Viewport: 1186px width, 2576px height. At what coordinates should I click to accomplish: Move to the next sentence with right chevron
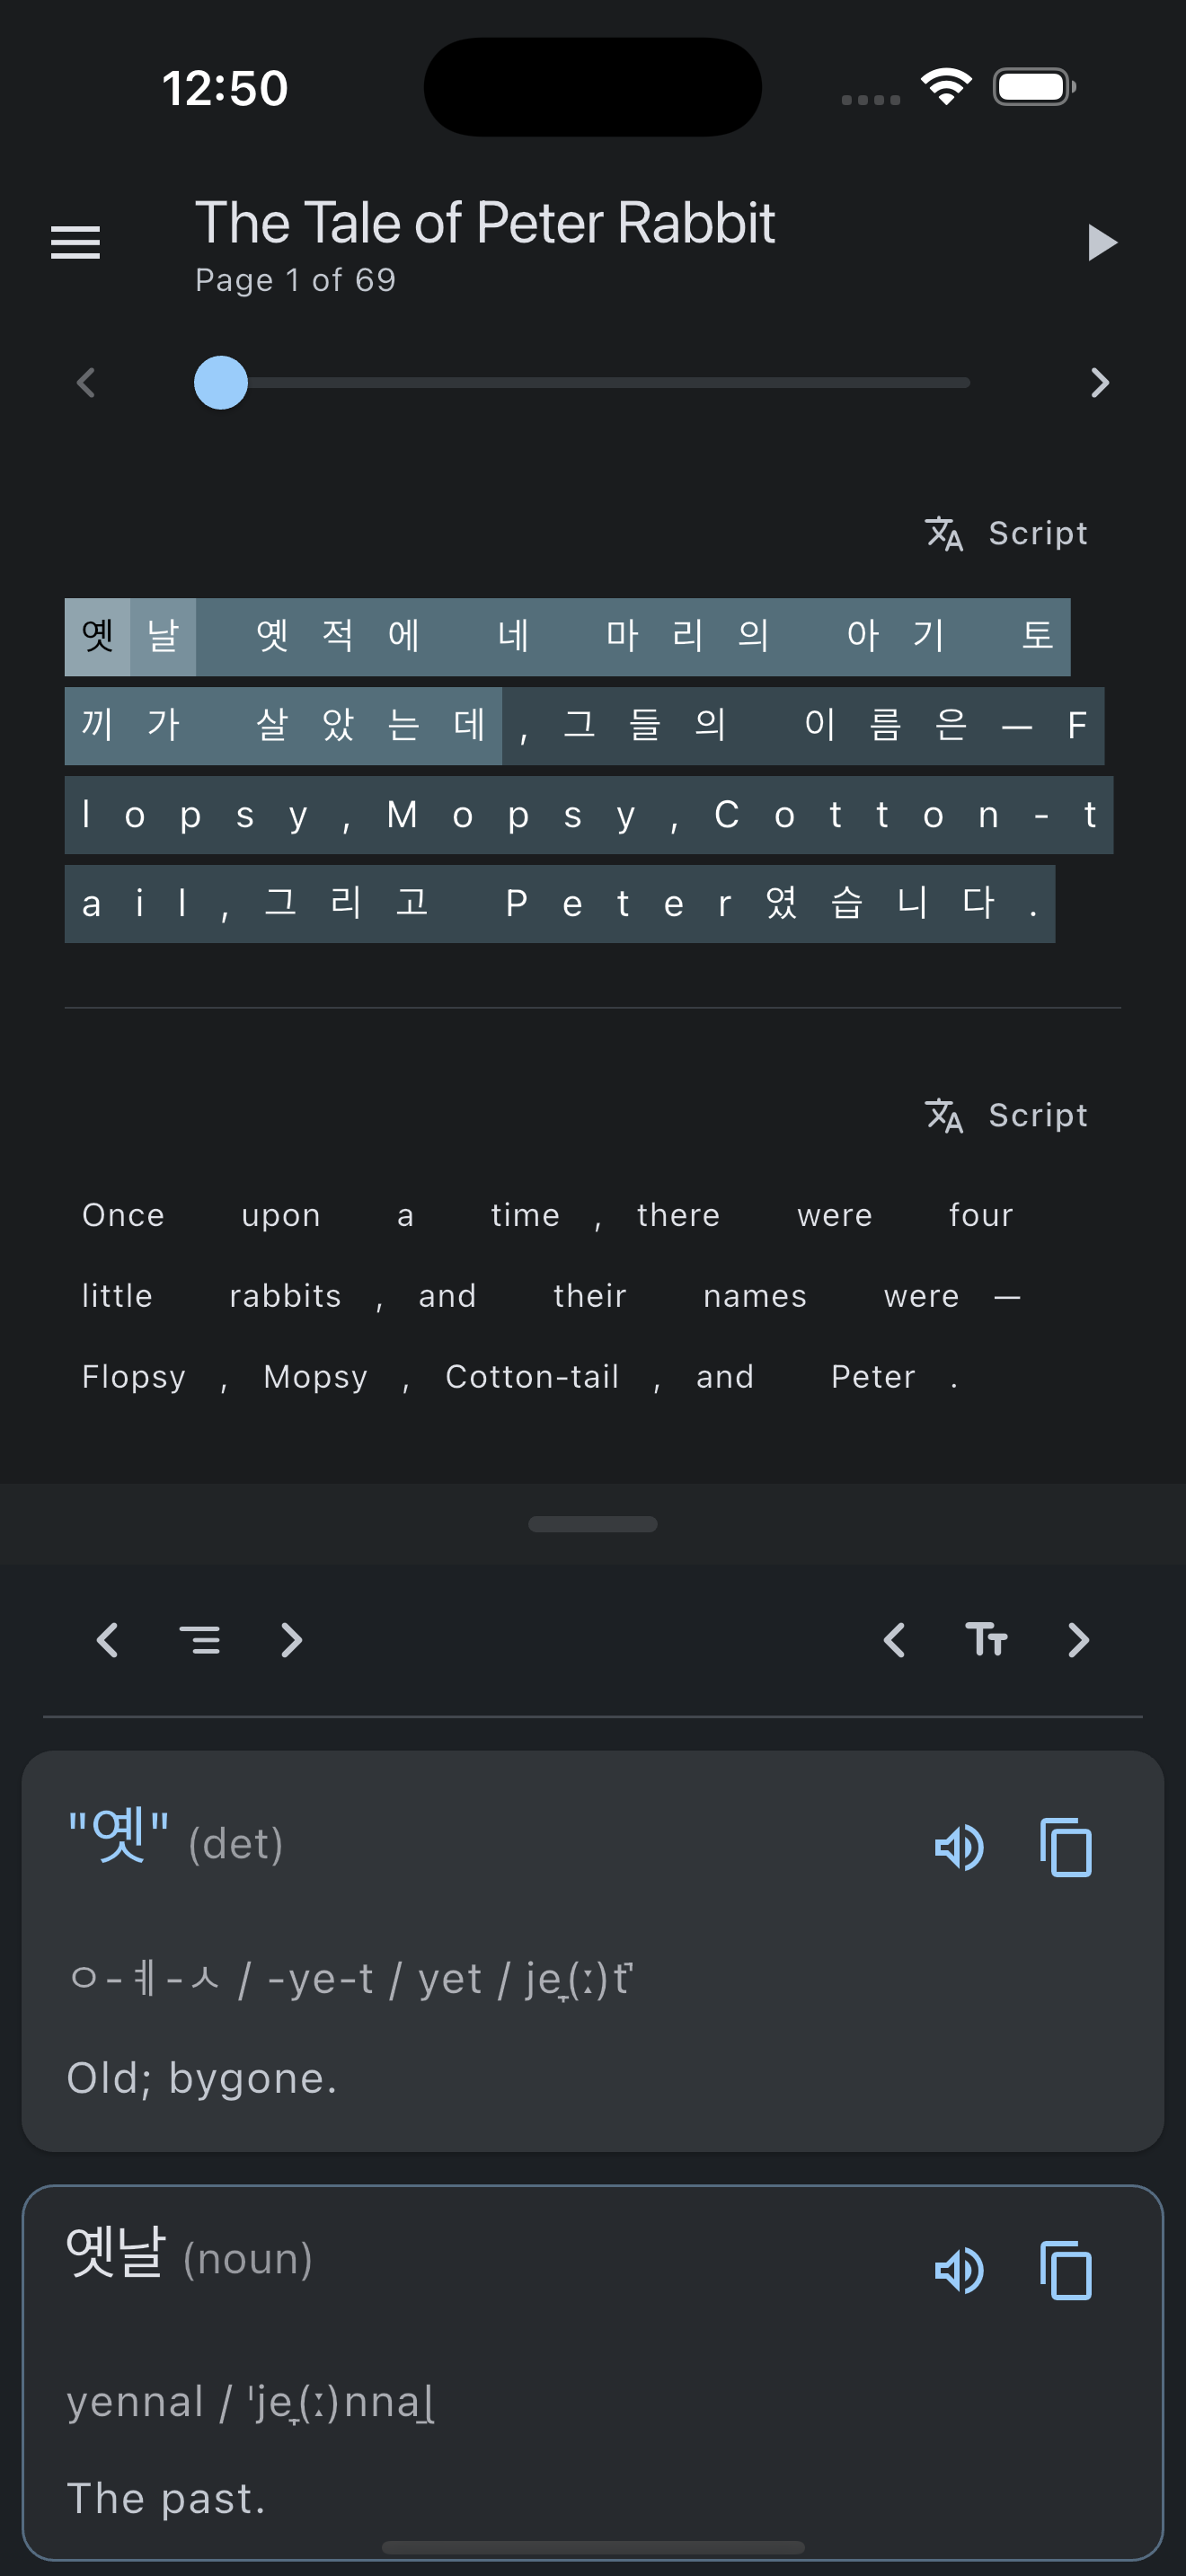[291, 1640]
